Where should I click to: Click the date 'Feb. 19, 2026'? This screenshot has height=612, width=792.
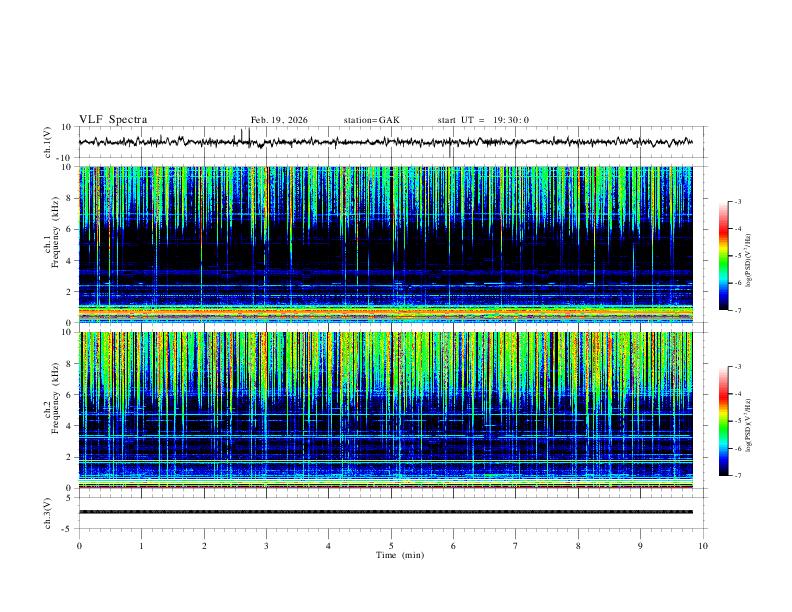pyautogui.click(x=279, y=120)
